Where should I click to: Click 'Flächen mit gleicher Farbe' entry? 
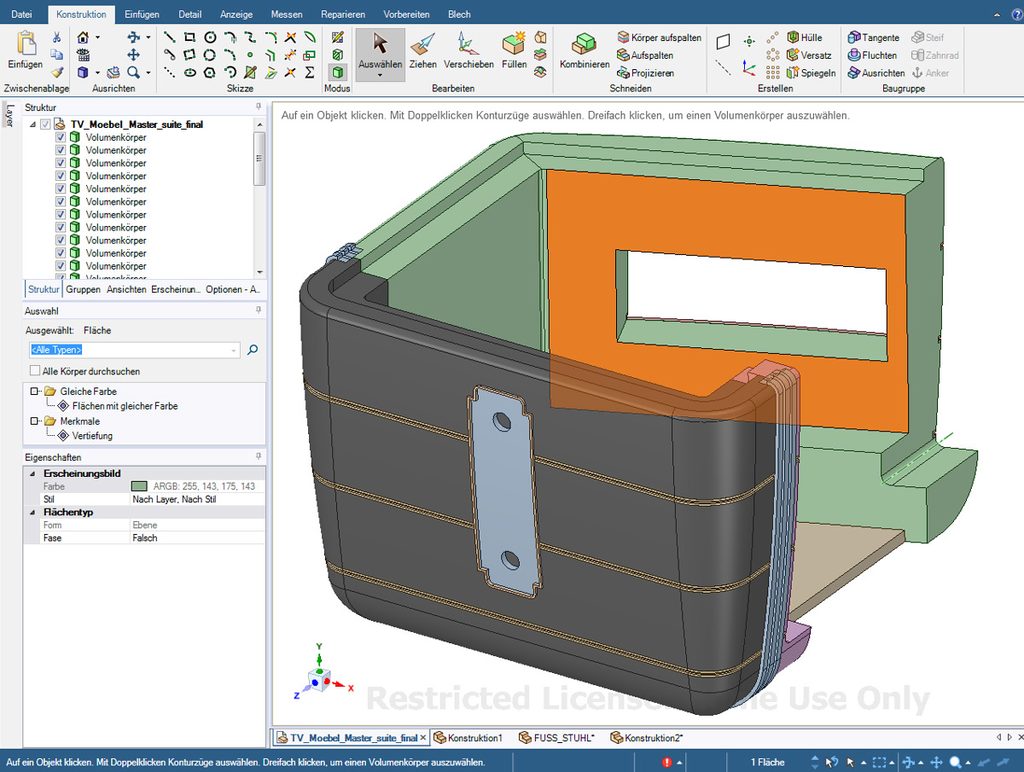coord(124,406)
